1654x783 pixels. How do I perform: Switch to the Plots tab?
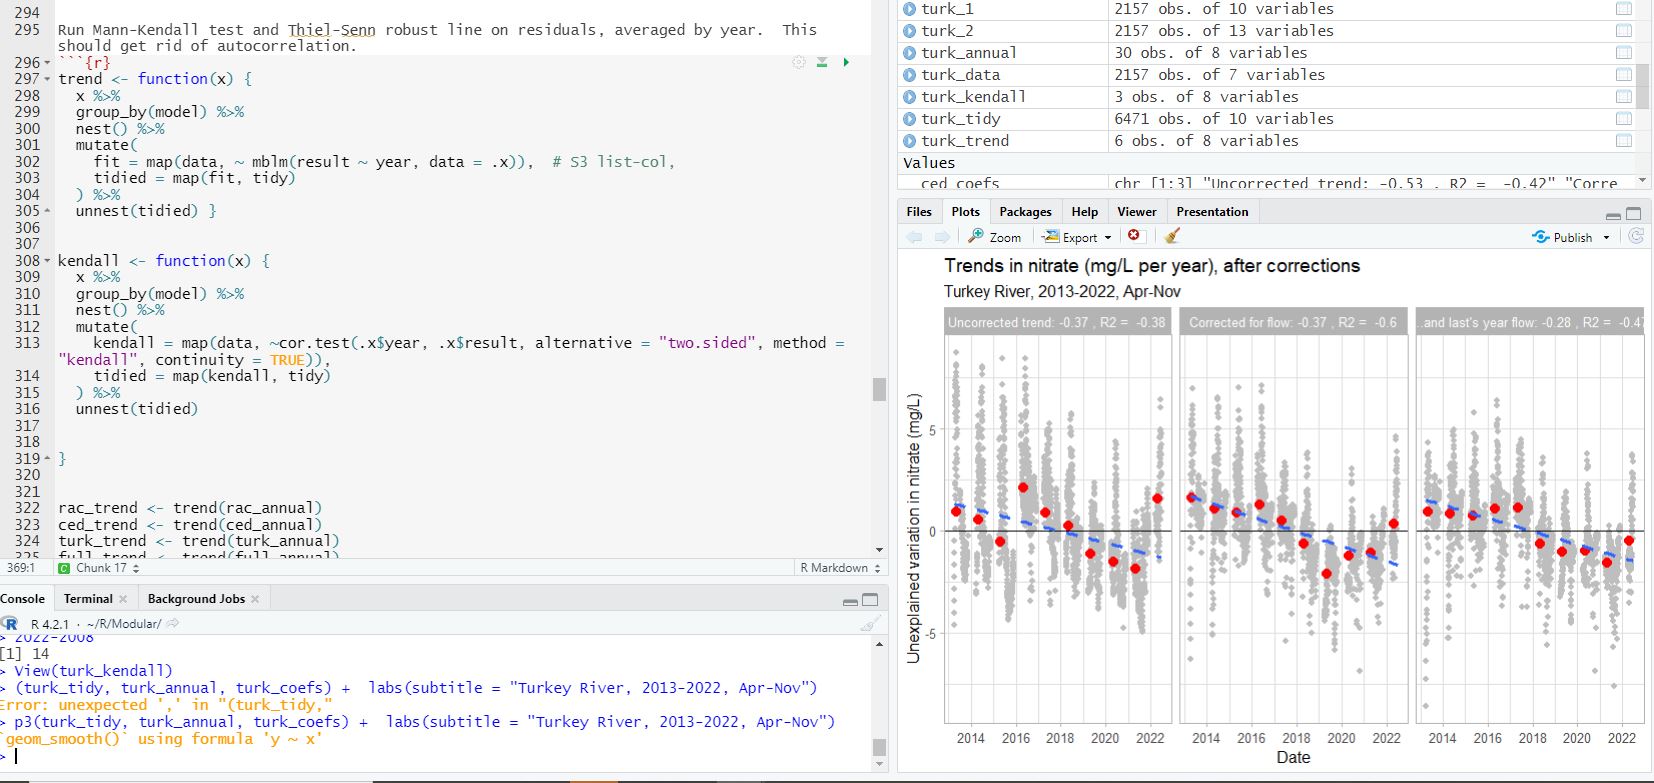pyautogui.click(x=965, y=212)
